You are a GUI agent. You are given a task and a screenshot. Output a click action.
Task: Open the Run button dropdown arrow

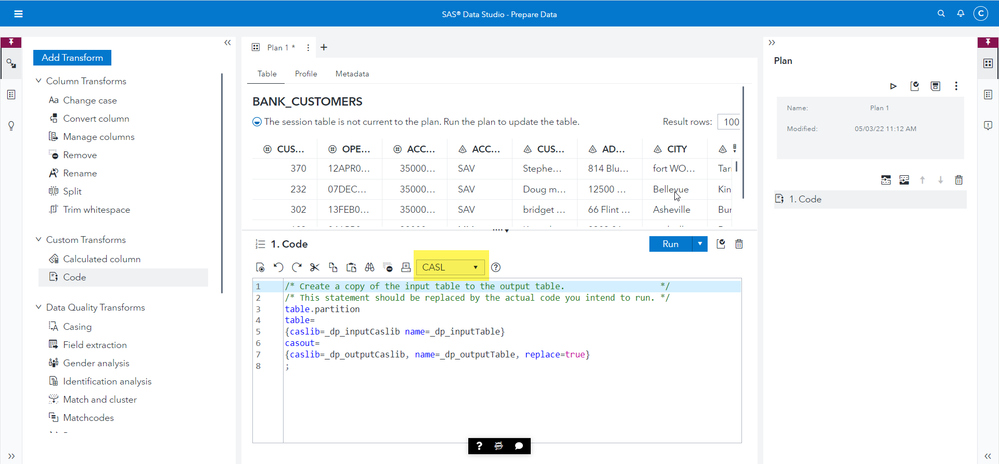click(x=701, y=244)
